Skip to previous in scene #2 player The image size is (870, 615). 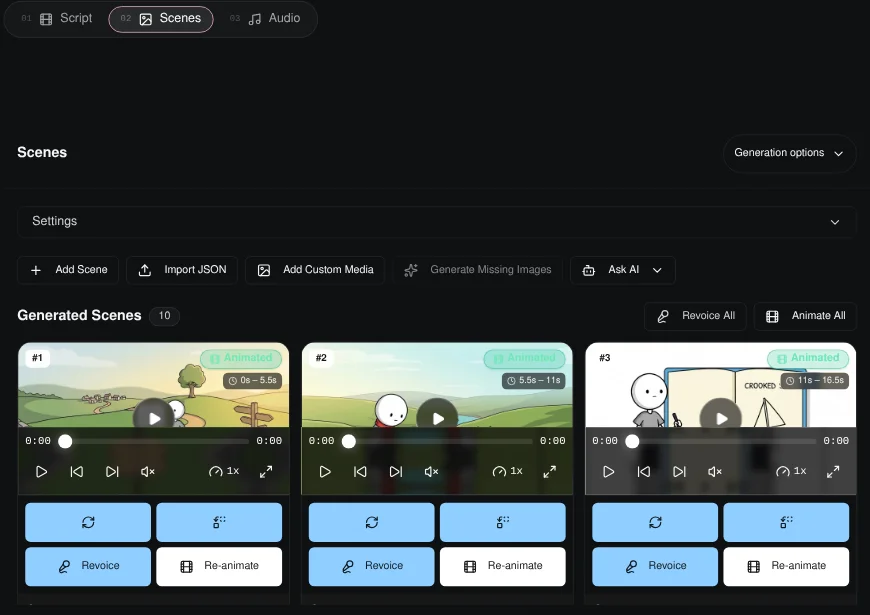pyautogui.click(x=360, y=472)
